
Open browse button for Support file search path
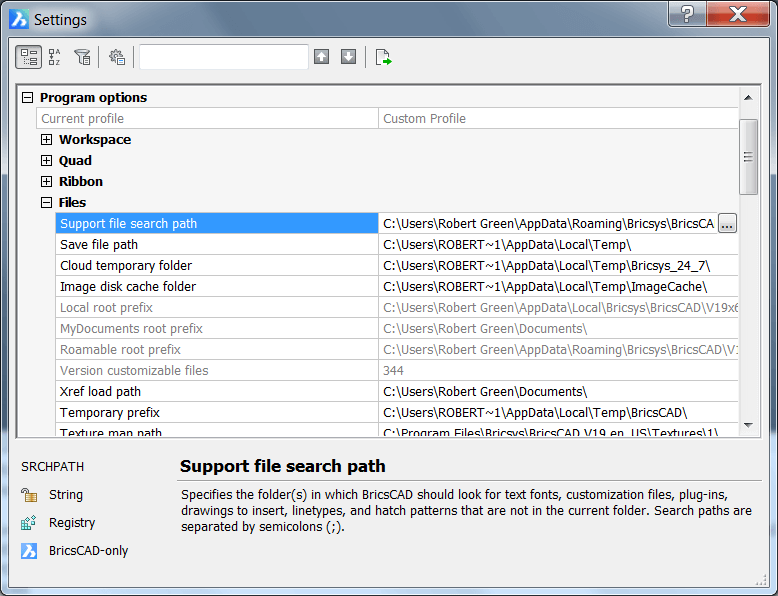(x=727, y=224)
